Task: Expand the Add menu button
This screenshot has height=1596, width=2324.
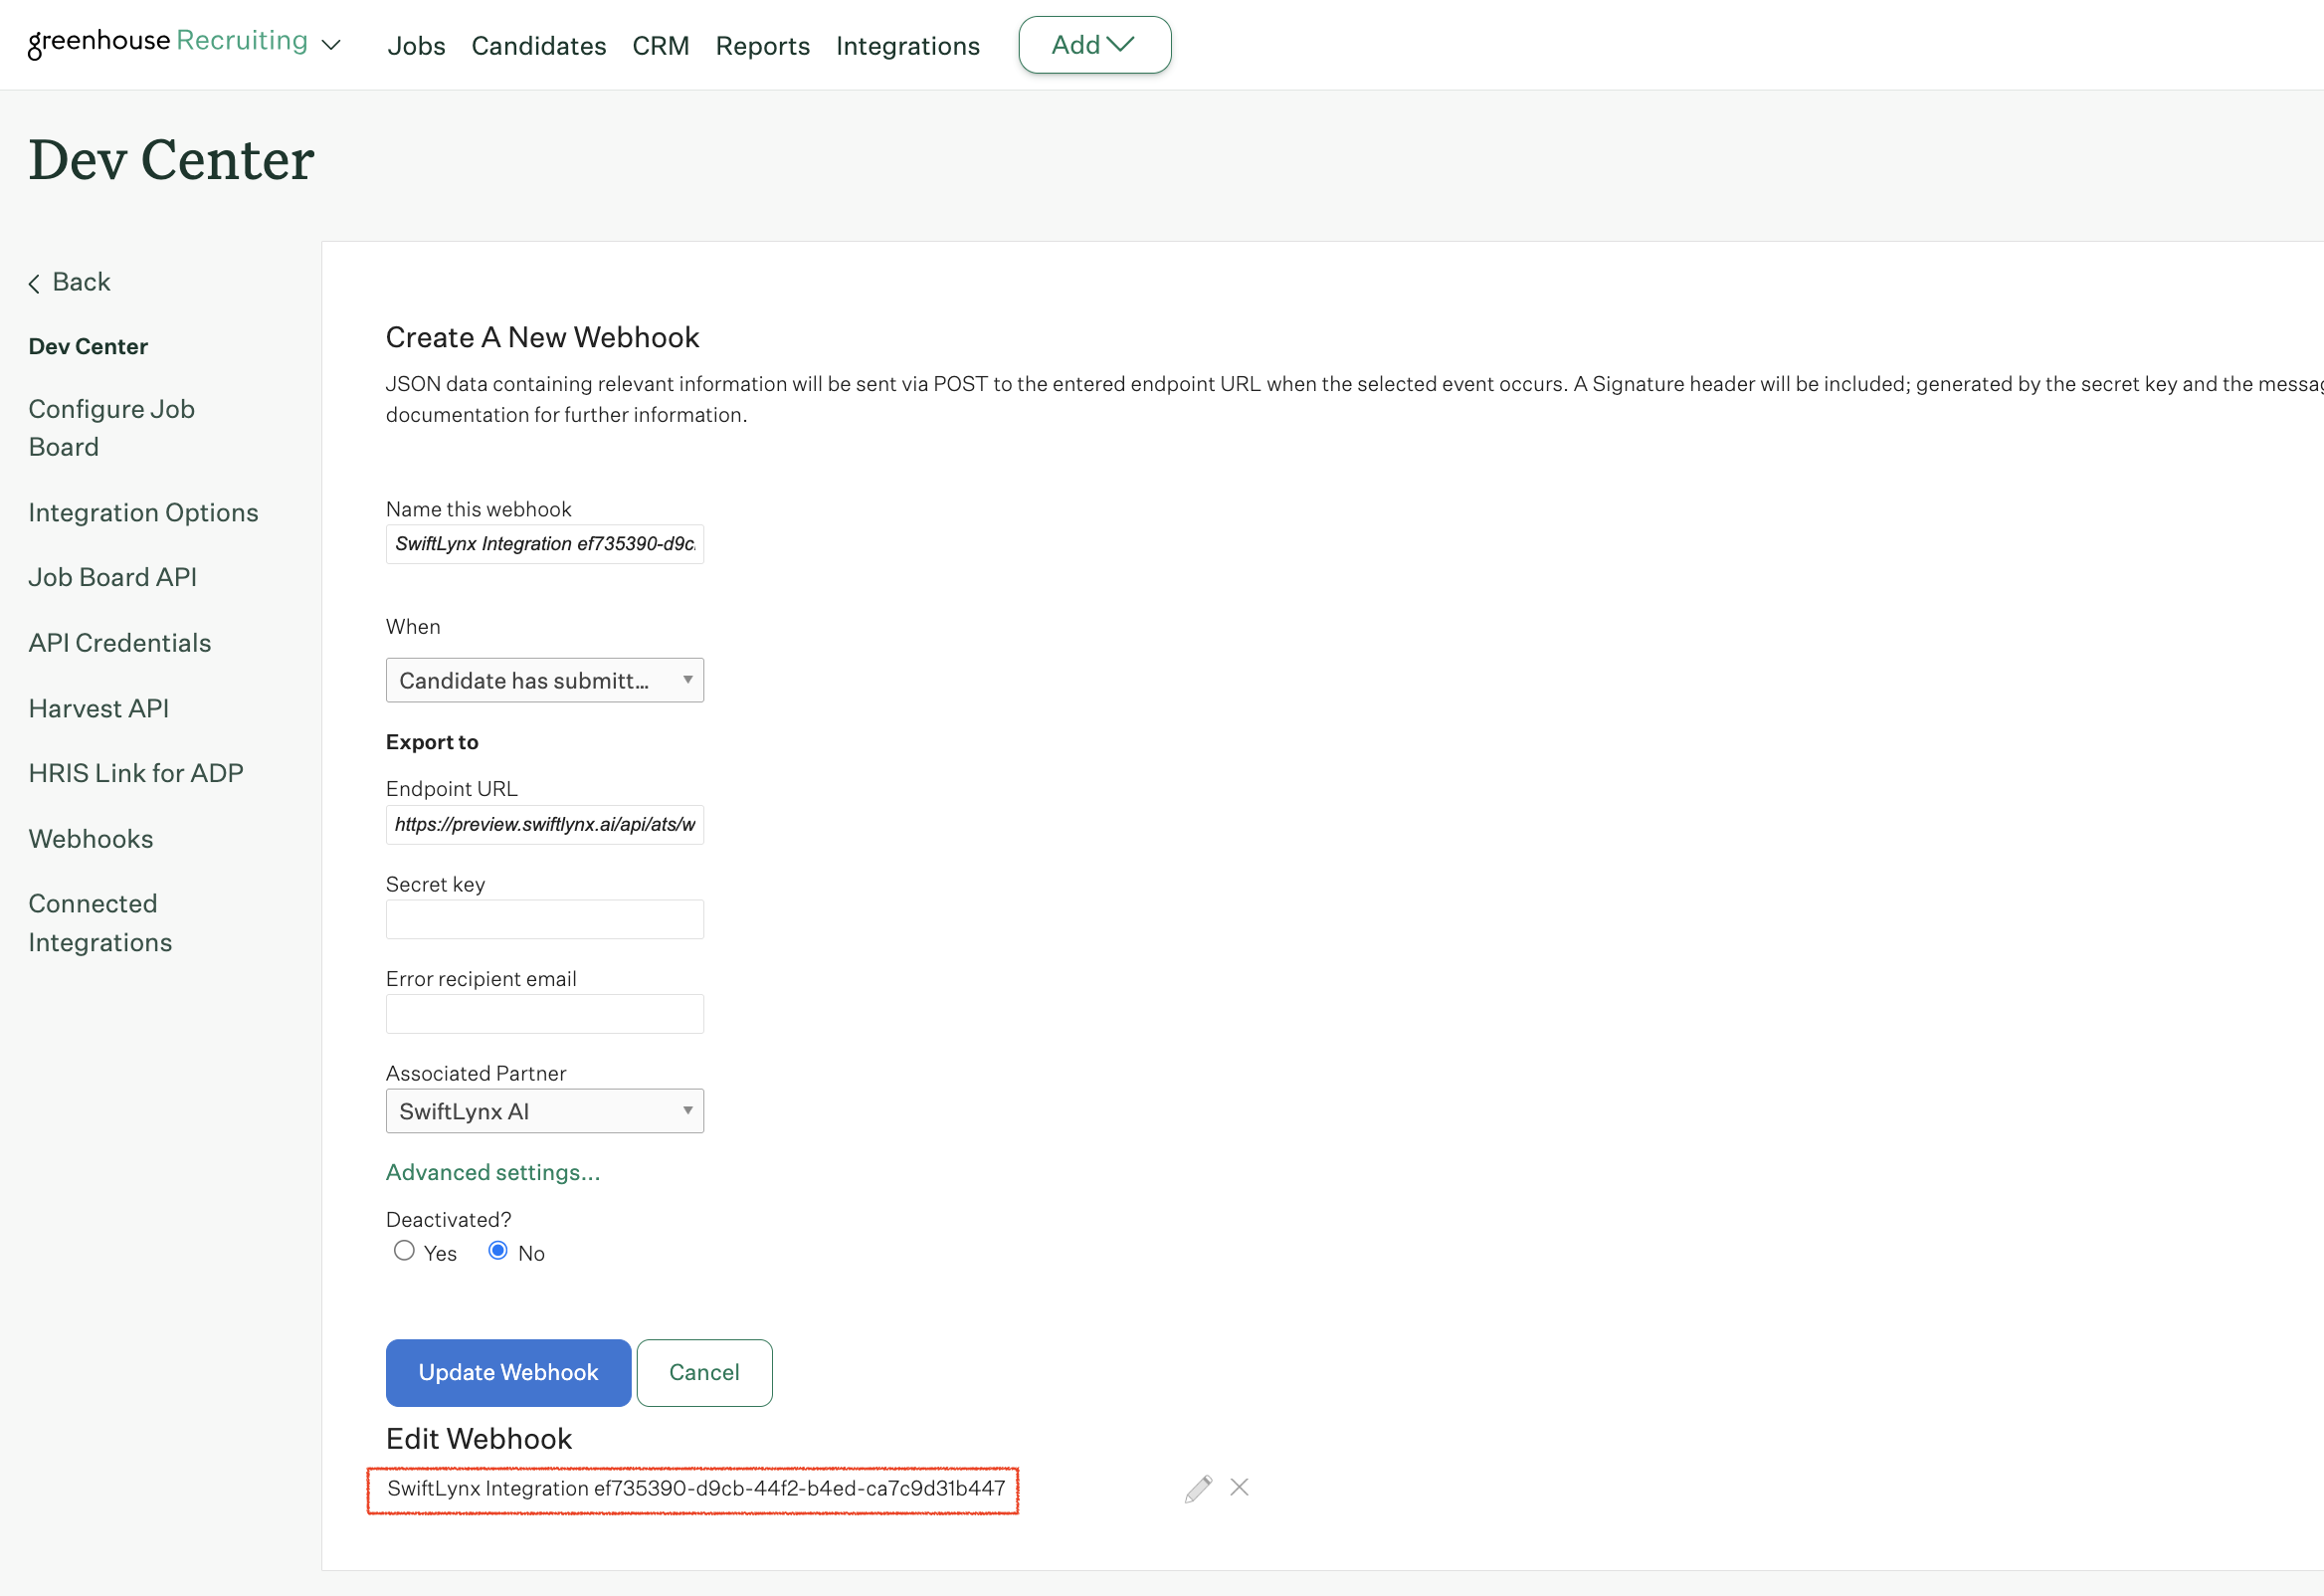Action: [x=1094, y=45]
